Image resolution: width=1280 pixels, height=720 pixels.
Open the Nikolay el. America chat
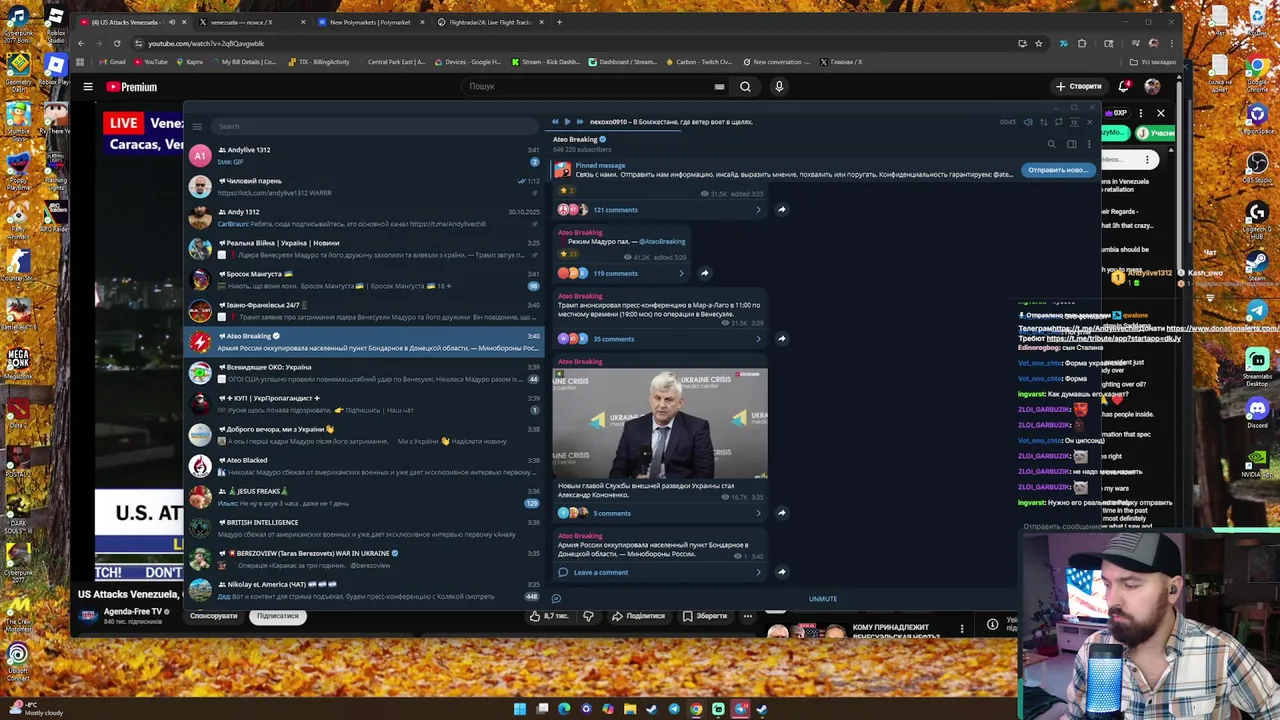(364, 589)
